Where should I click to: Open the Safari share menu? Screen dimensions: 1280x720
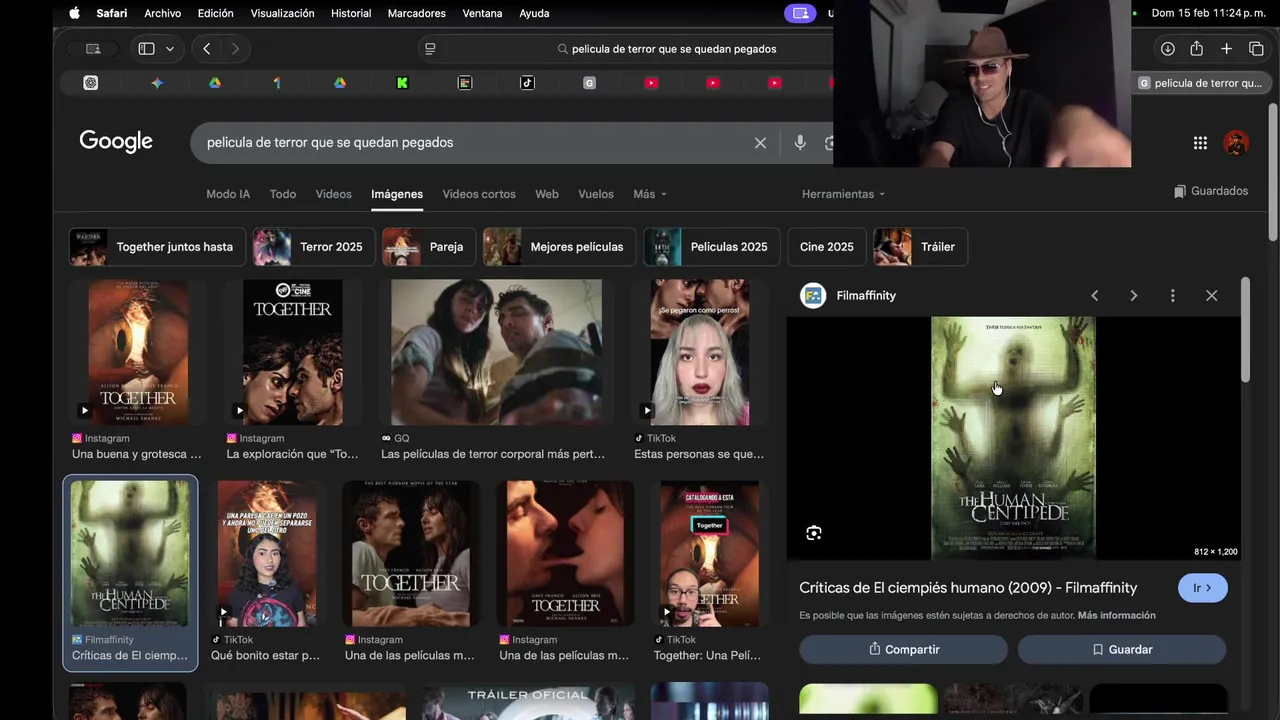click(x=1196, y=48)
